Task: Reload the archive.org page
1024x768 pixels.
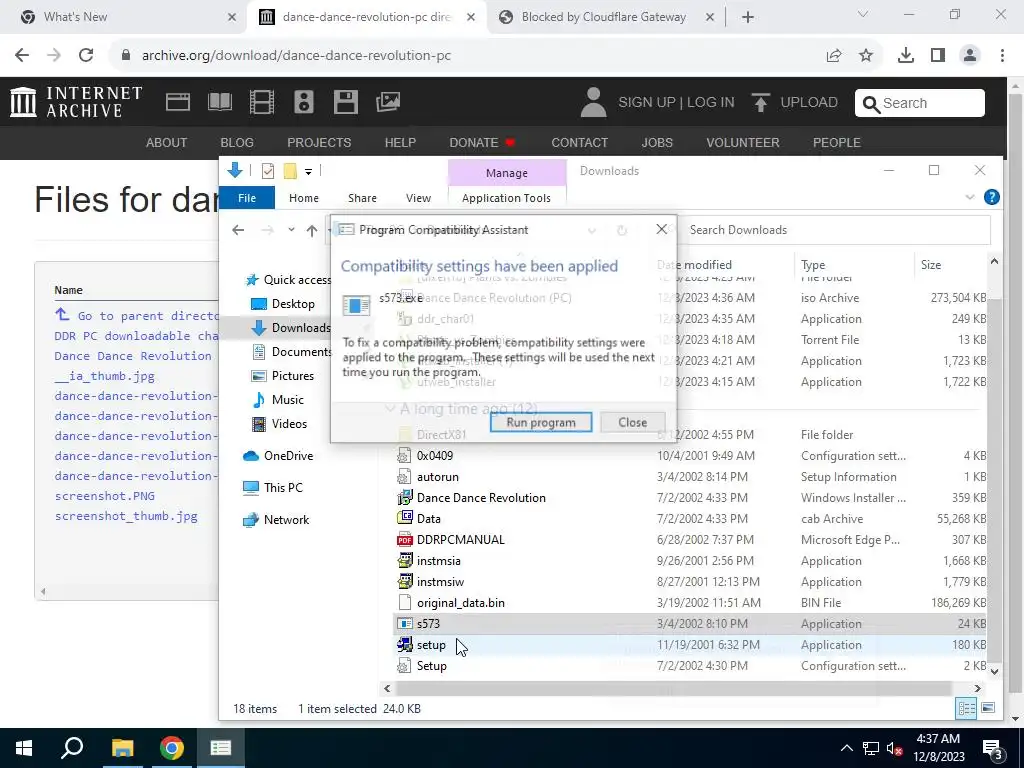Action: point(86,56)
